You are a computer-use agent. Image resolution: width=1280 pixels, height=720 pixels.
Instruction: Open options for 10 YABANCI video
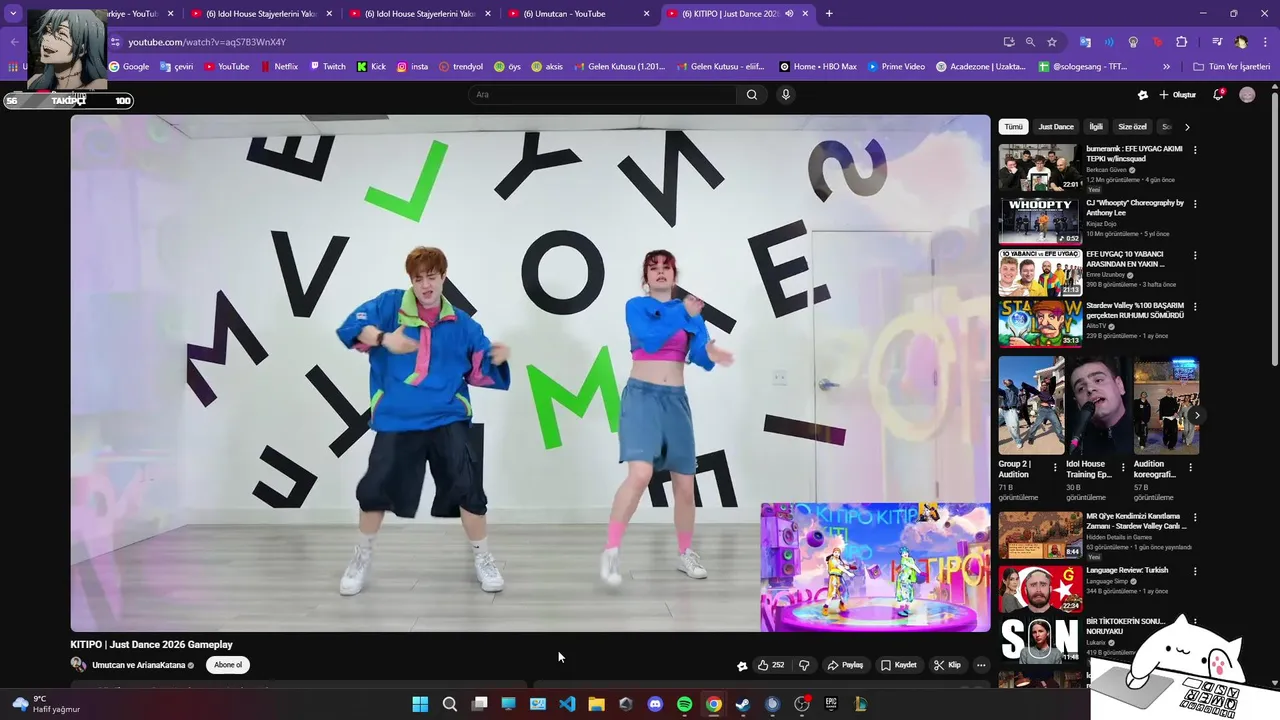click(1195, 255)
